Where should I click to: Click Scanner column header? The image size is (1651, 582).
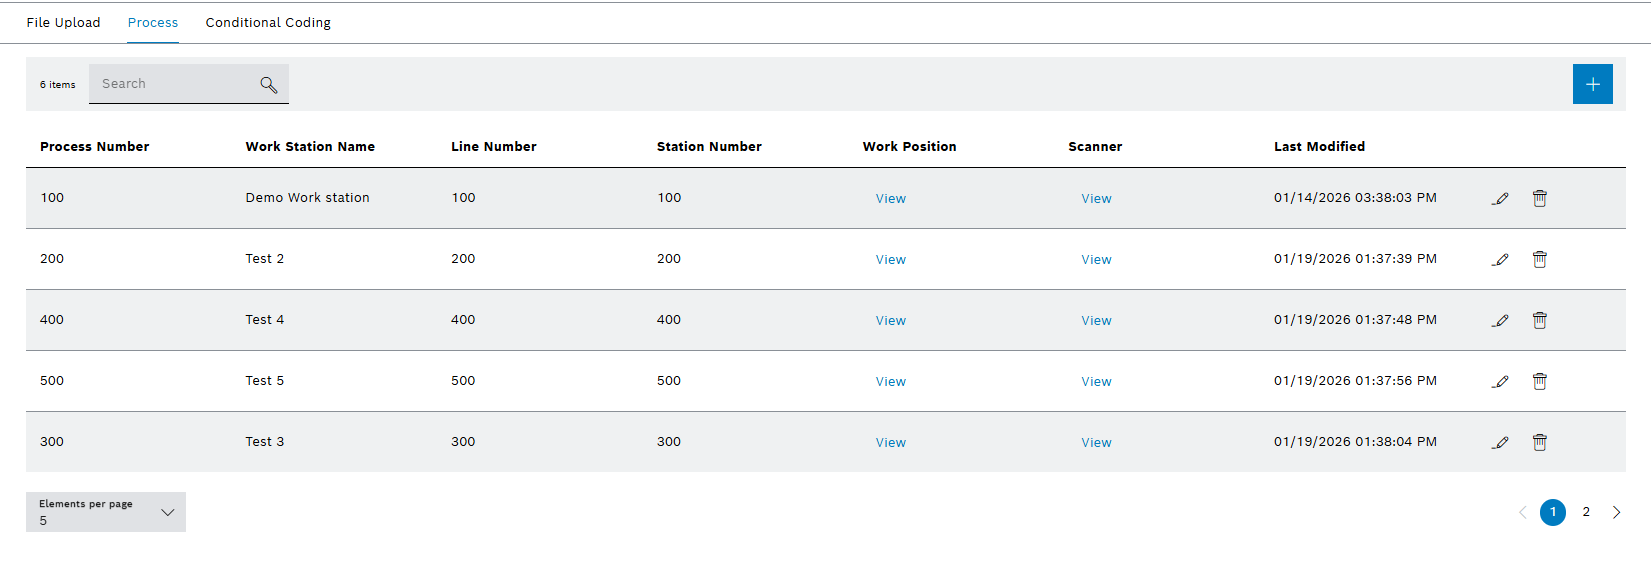1095,147
